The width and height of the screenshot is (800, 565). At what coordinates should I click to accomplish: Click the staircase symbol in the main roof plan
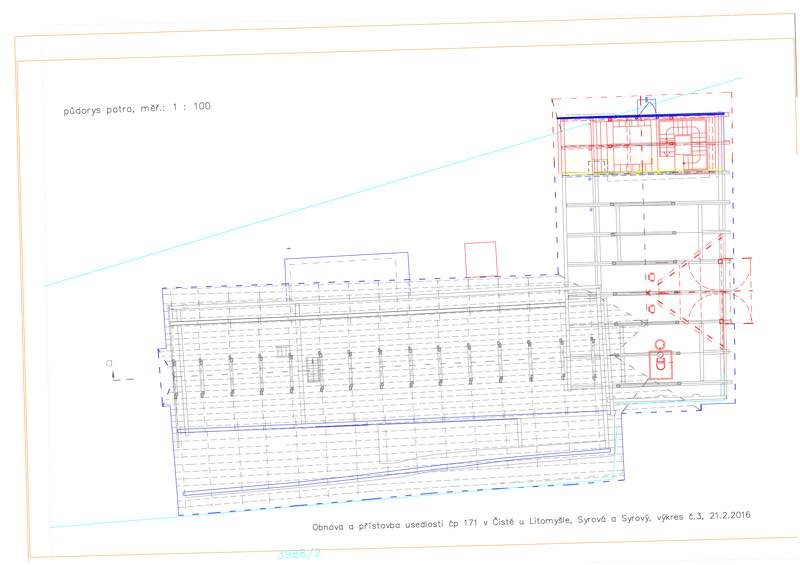tap(314, 370)
